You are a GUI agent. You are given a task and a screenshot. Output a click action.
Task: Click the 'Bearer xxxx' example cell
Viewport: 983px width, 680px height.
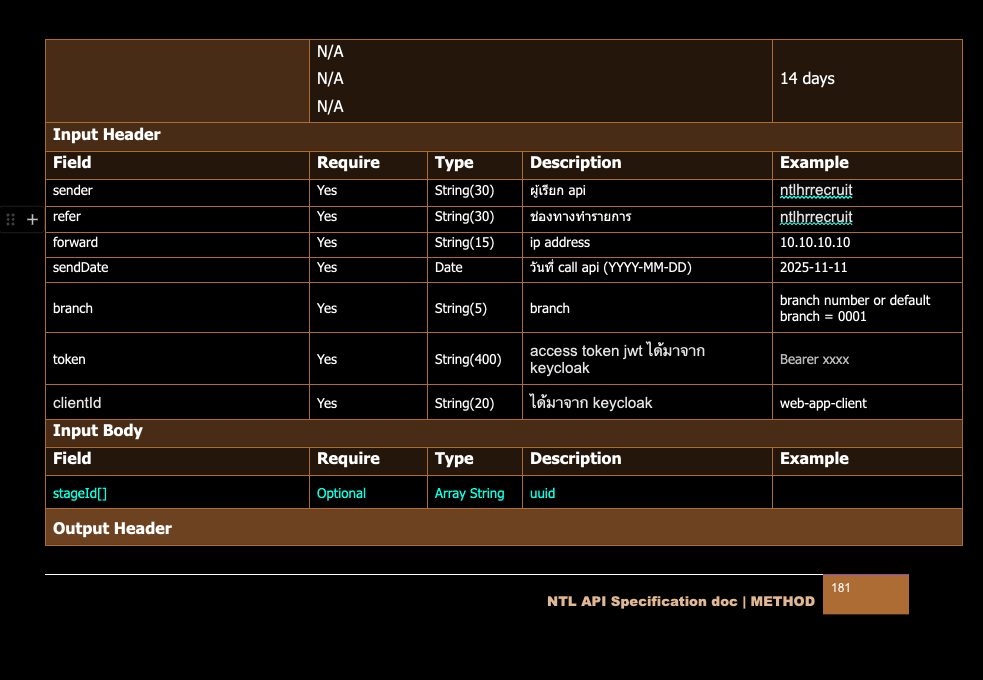tap(814, 359)
